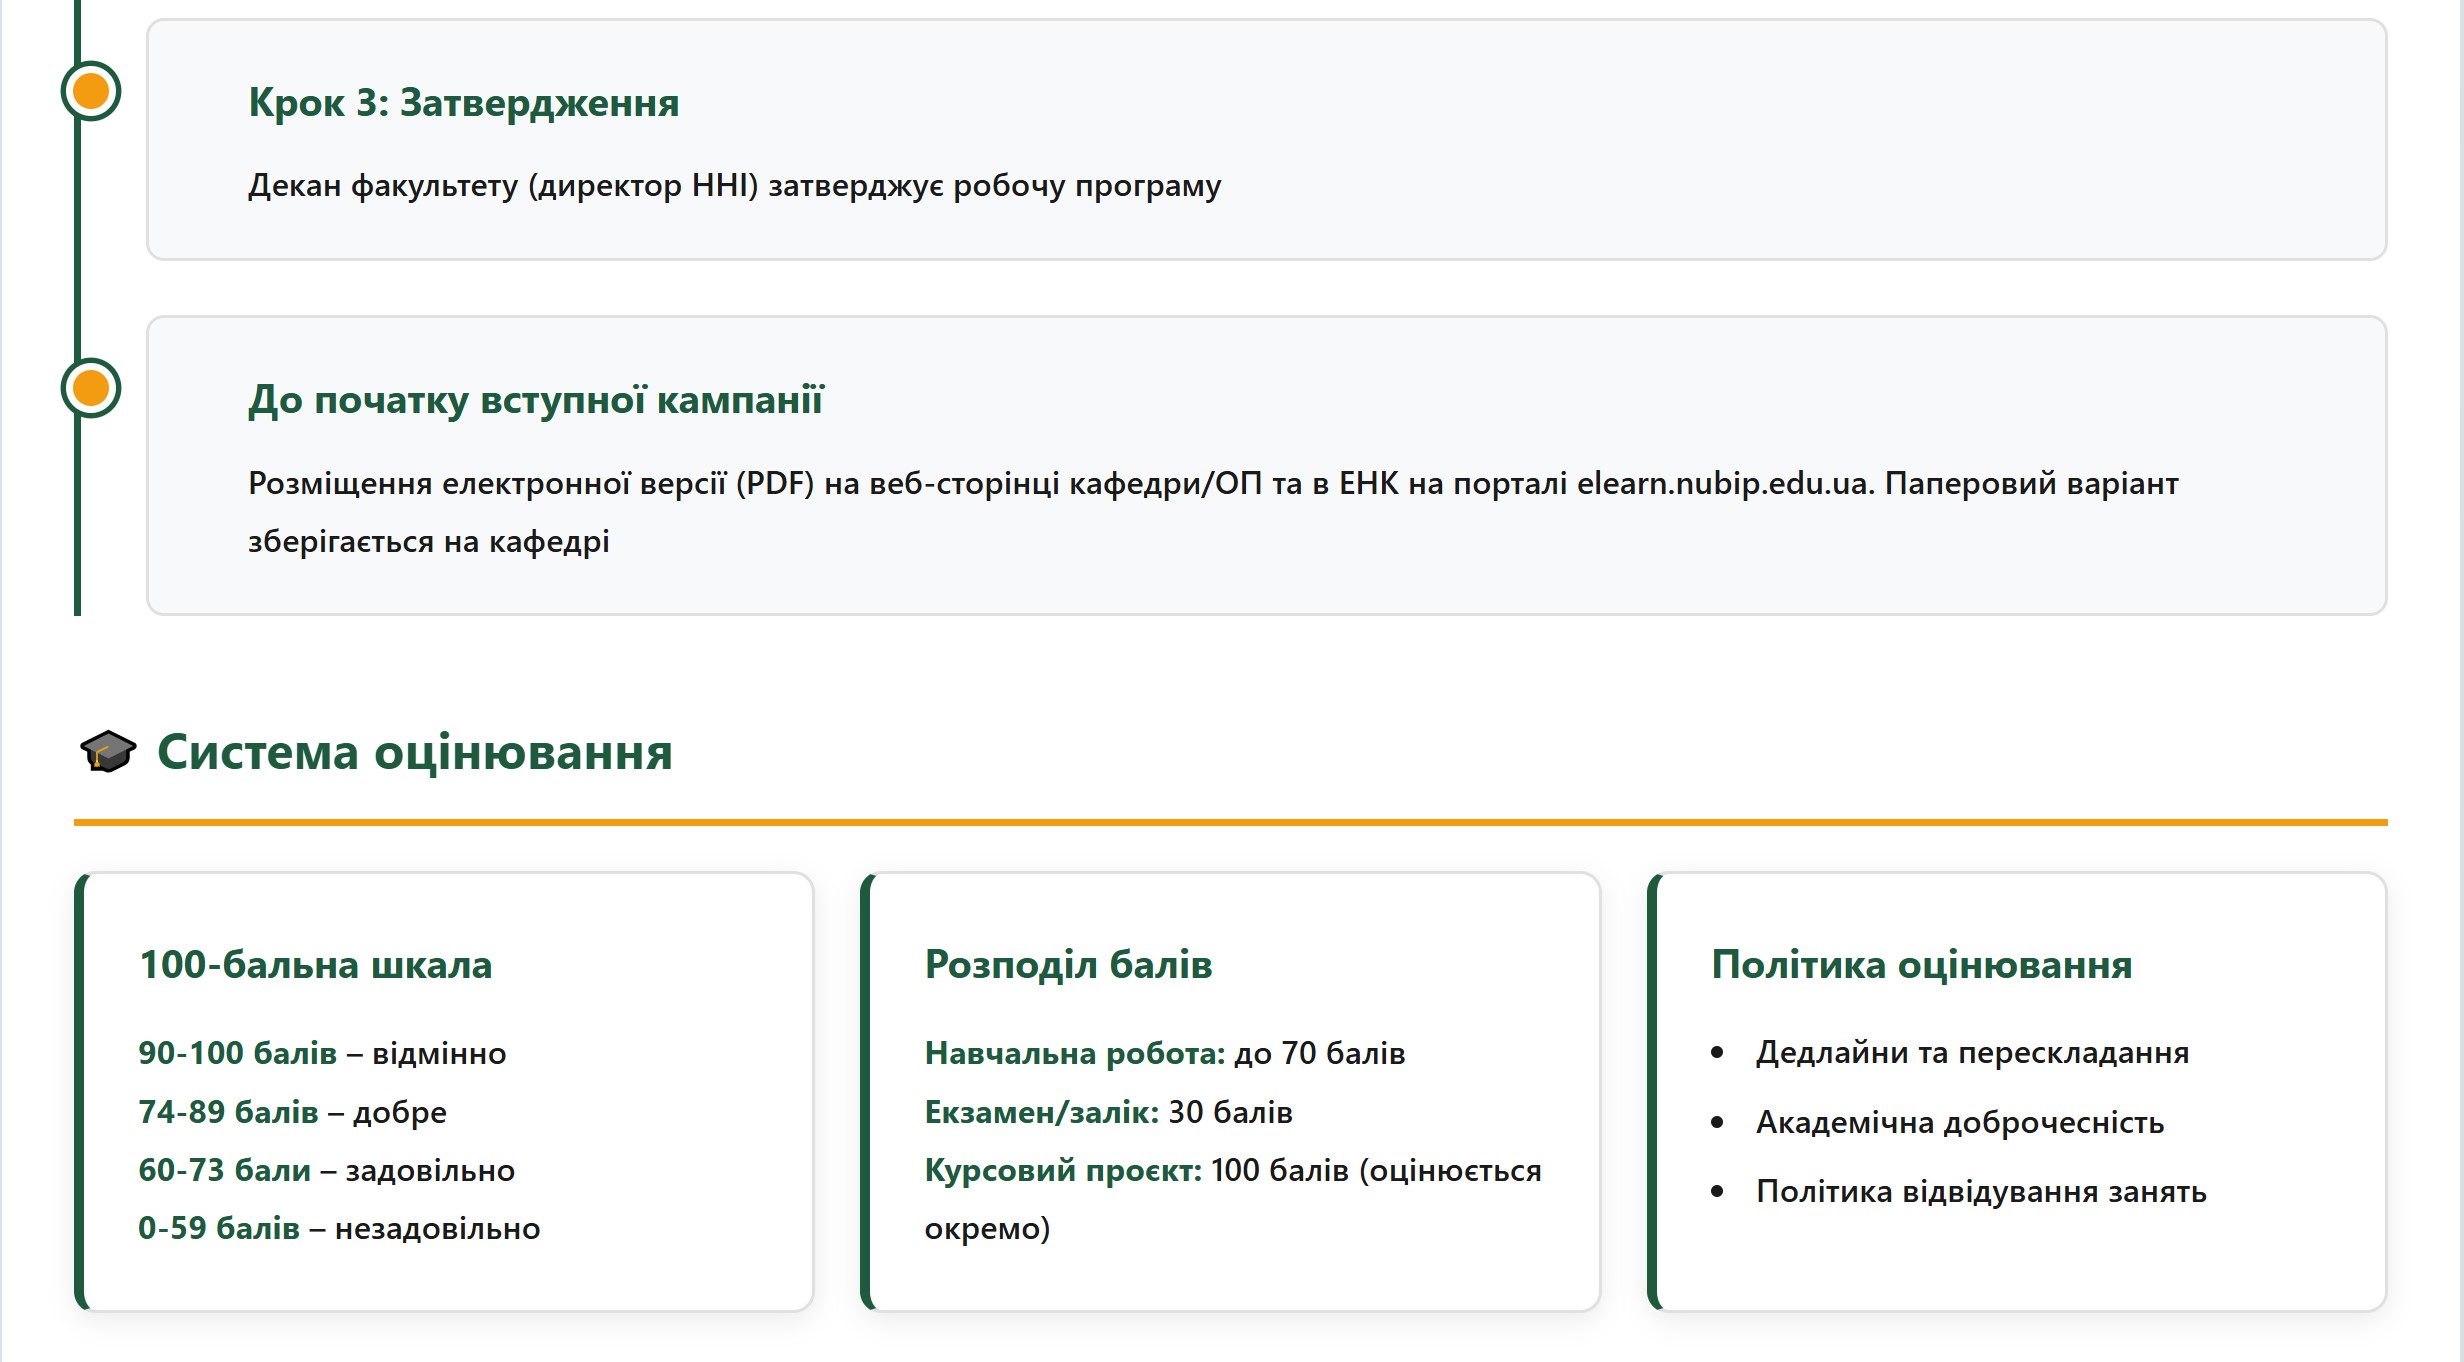Click the 100-бальна шкала card title
The height and width of the screenshot is (1362, 2464).
[315, 965]
